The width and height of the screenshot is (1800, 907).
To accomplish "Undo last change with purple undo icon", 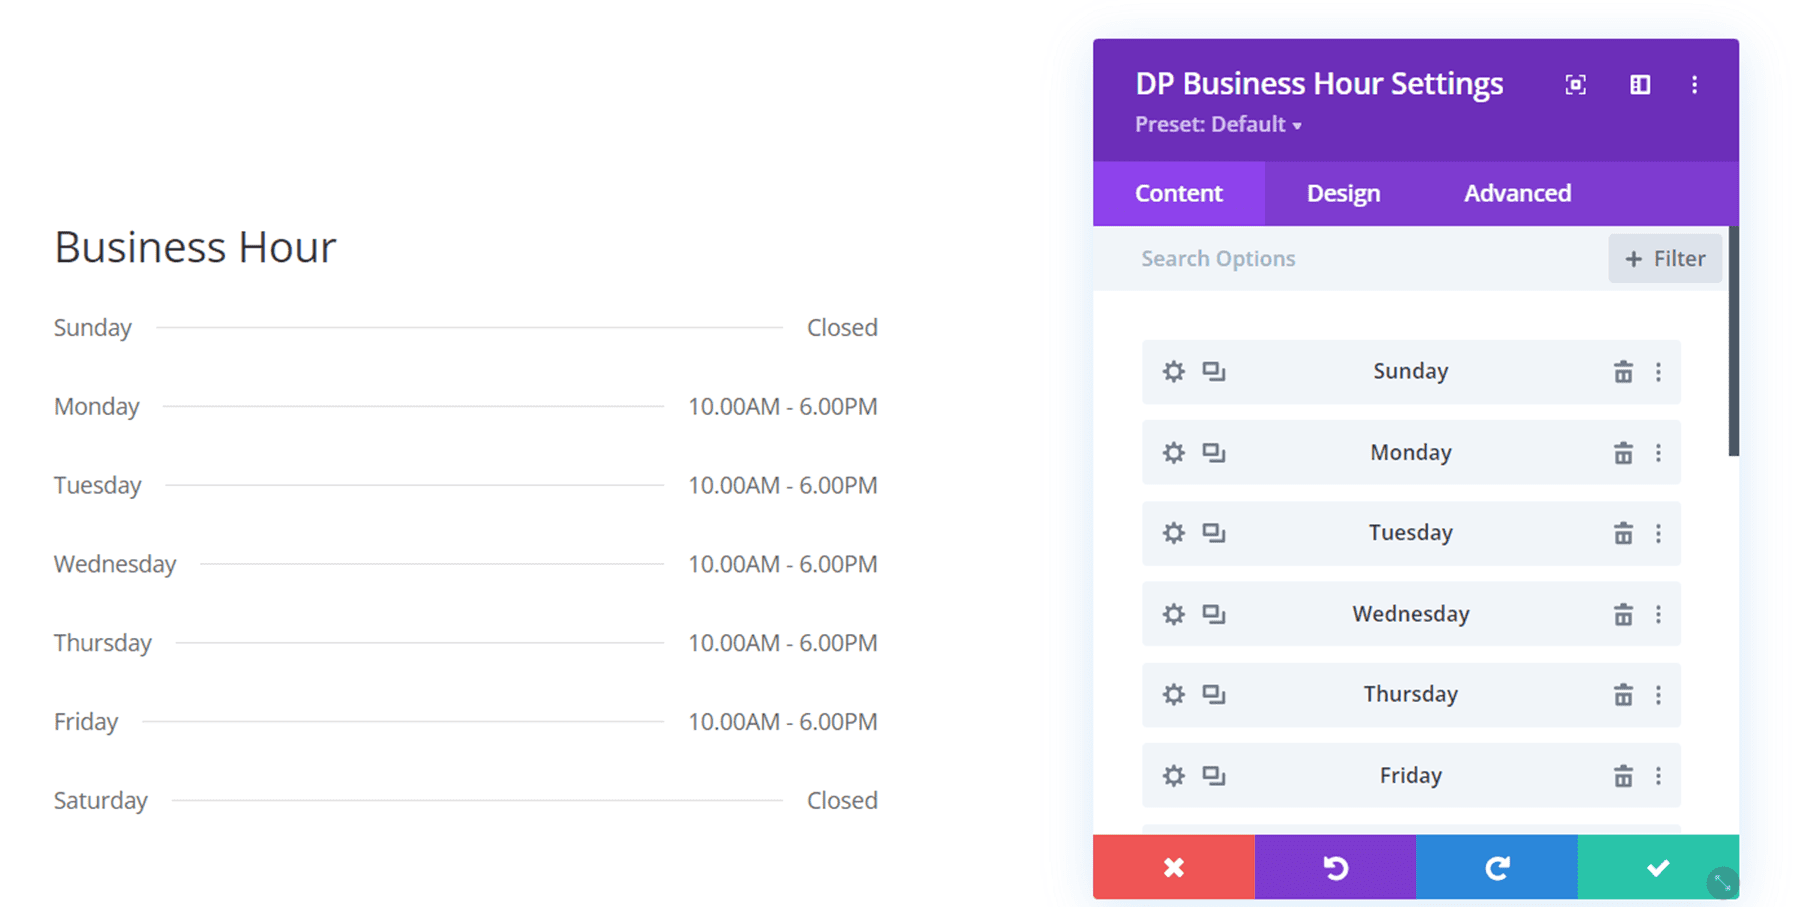I will click(1335, 867).
